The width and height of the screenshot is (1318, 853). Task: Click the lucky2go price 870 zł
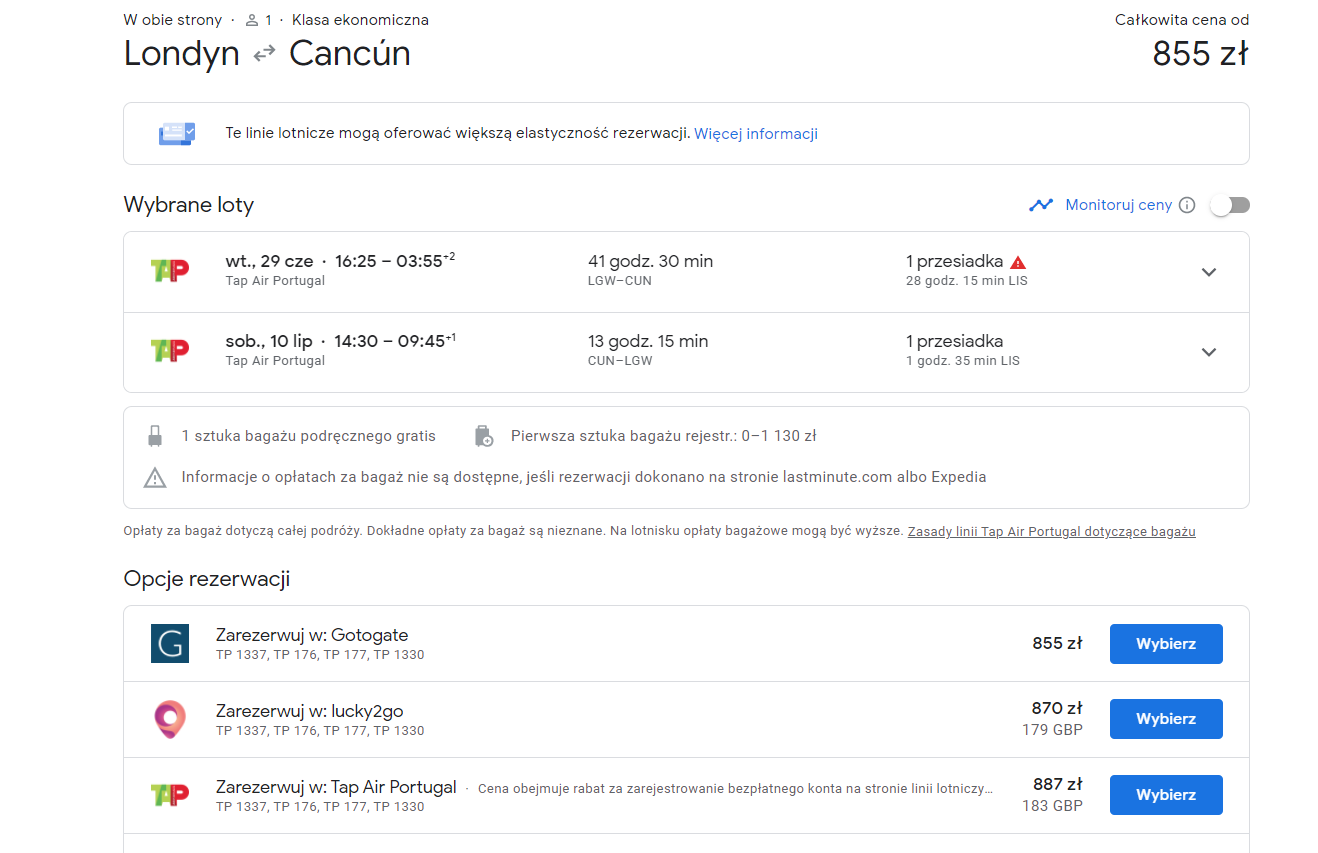[1057, 708]
